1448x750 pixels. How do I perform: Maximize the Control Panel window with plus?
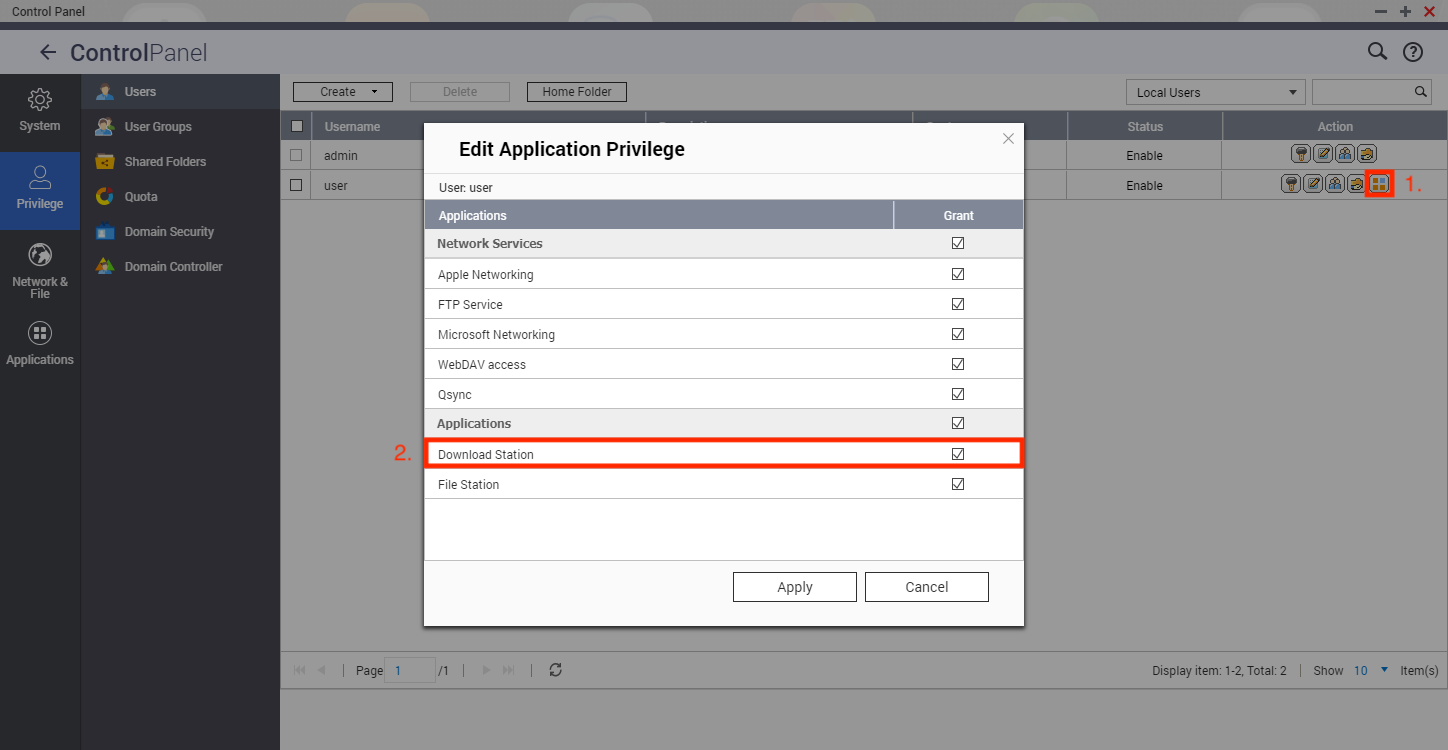pos(1405,11)
